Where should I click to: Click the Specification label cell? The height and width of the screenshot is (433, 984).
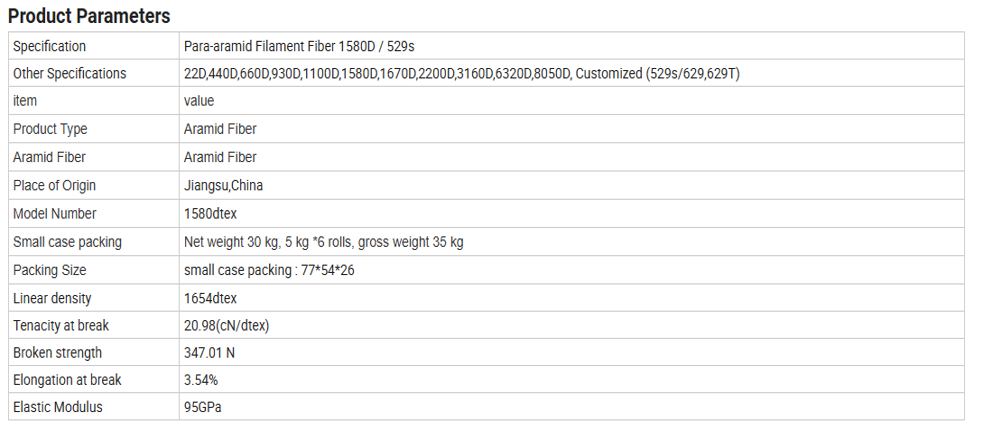[49, 46]
